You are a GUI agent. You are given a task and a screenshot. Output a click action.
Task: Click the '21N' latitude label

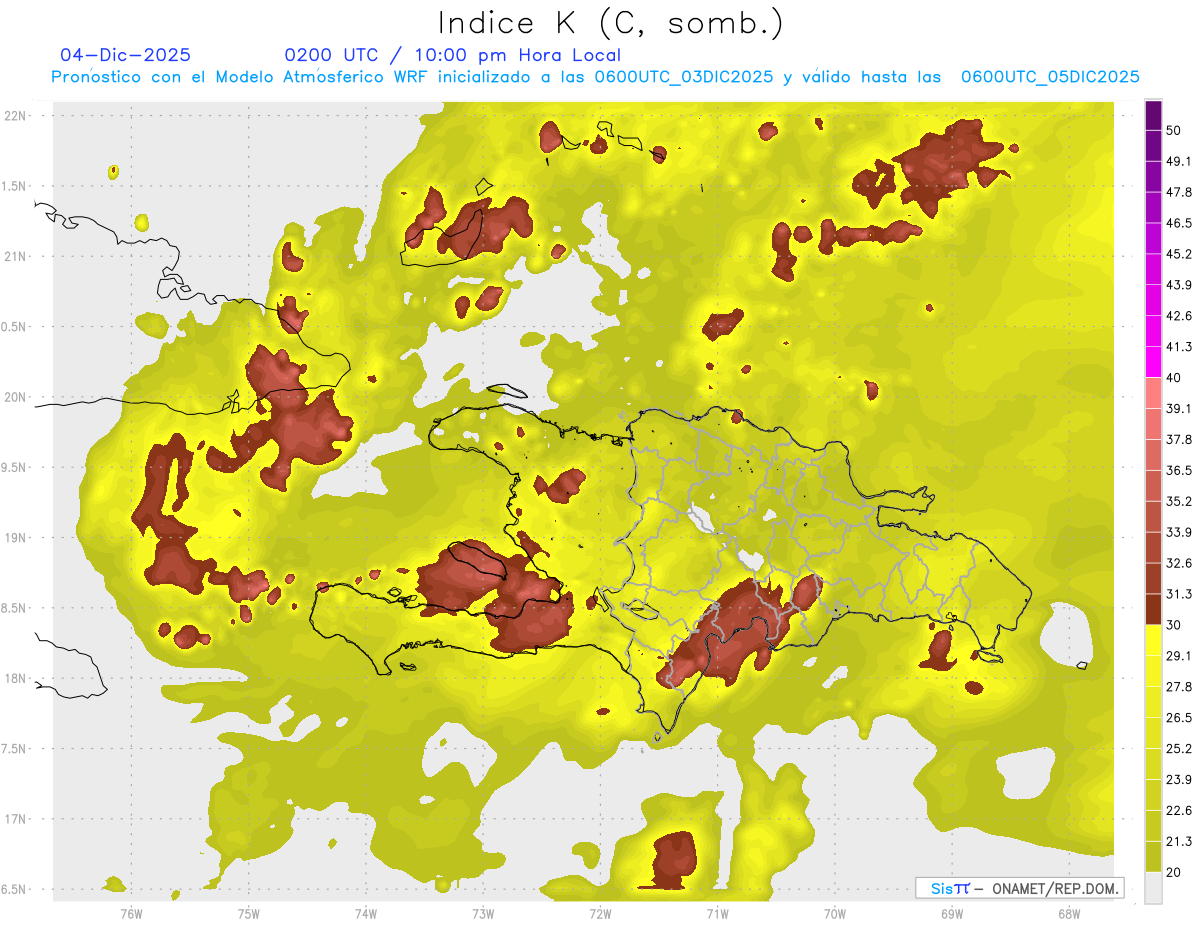(17, 256)
